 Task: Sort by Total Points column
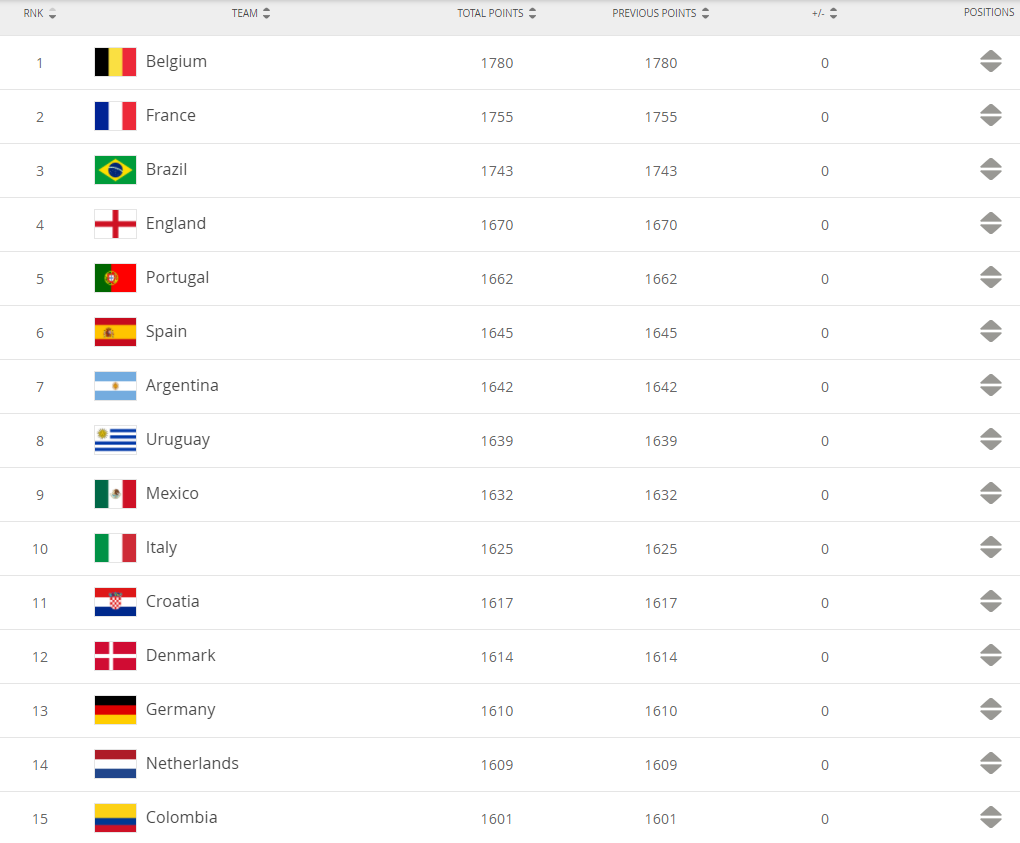497,14
